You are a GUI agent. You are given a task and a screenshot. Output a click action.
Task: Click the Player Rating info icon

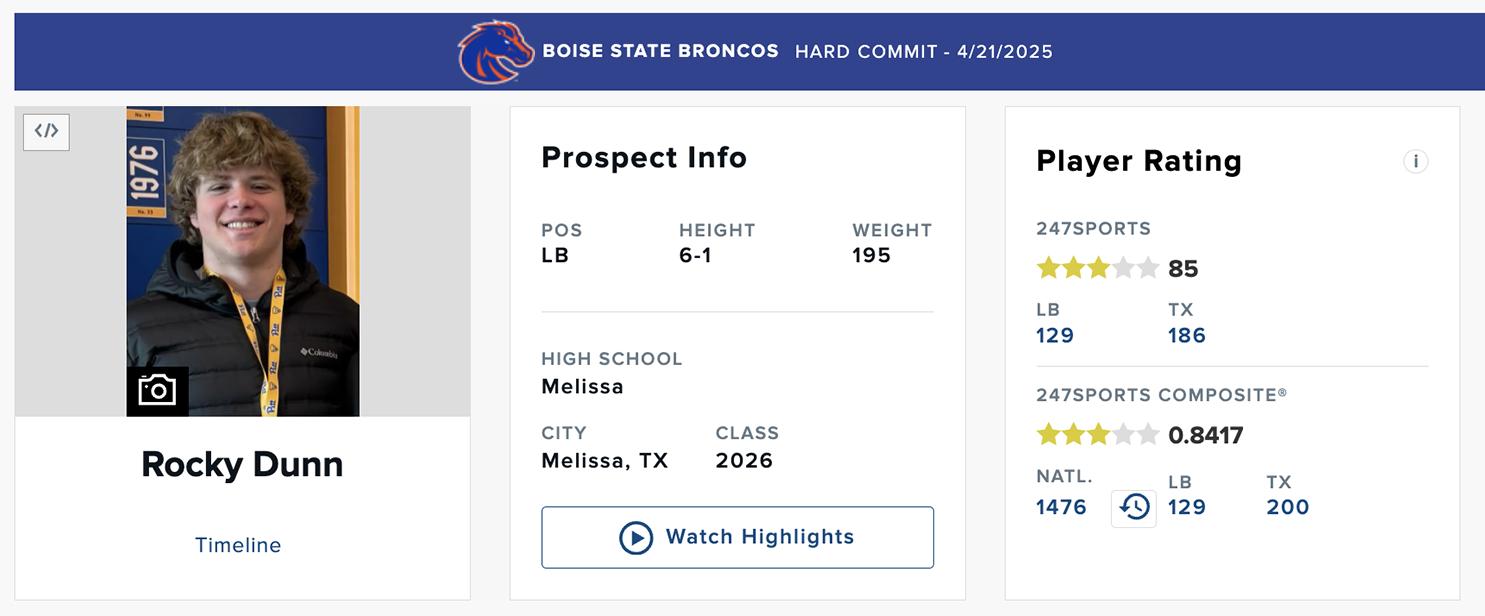point(1415,162)
